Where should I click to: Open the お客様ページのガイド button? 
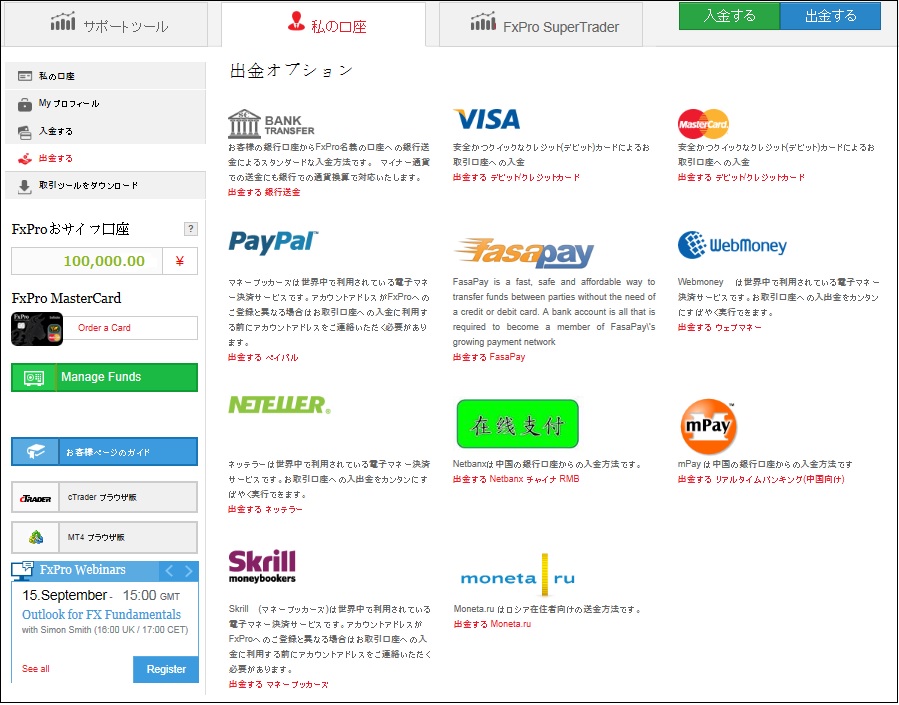pos(104,452)
